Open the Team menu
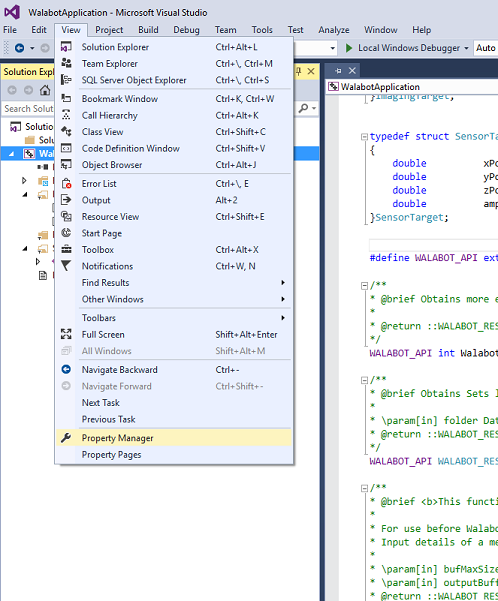 (225, 30)
